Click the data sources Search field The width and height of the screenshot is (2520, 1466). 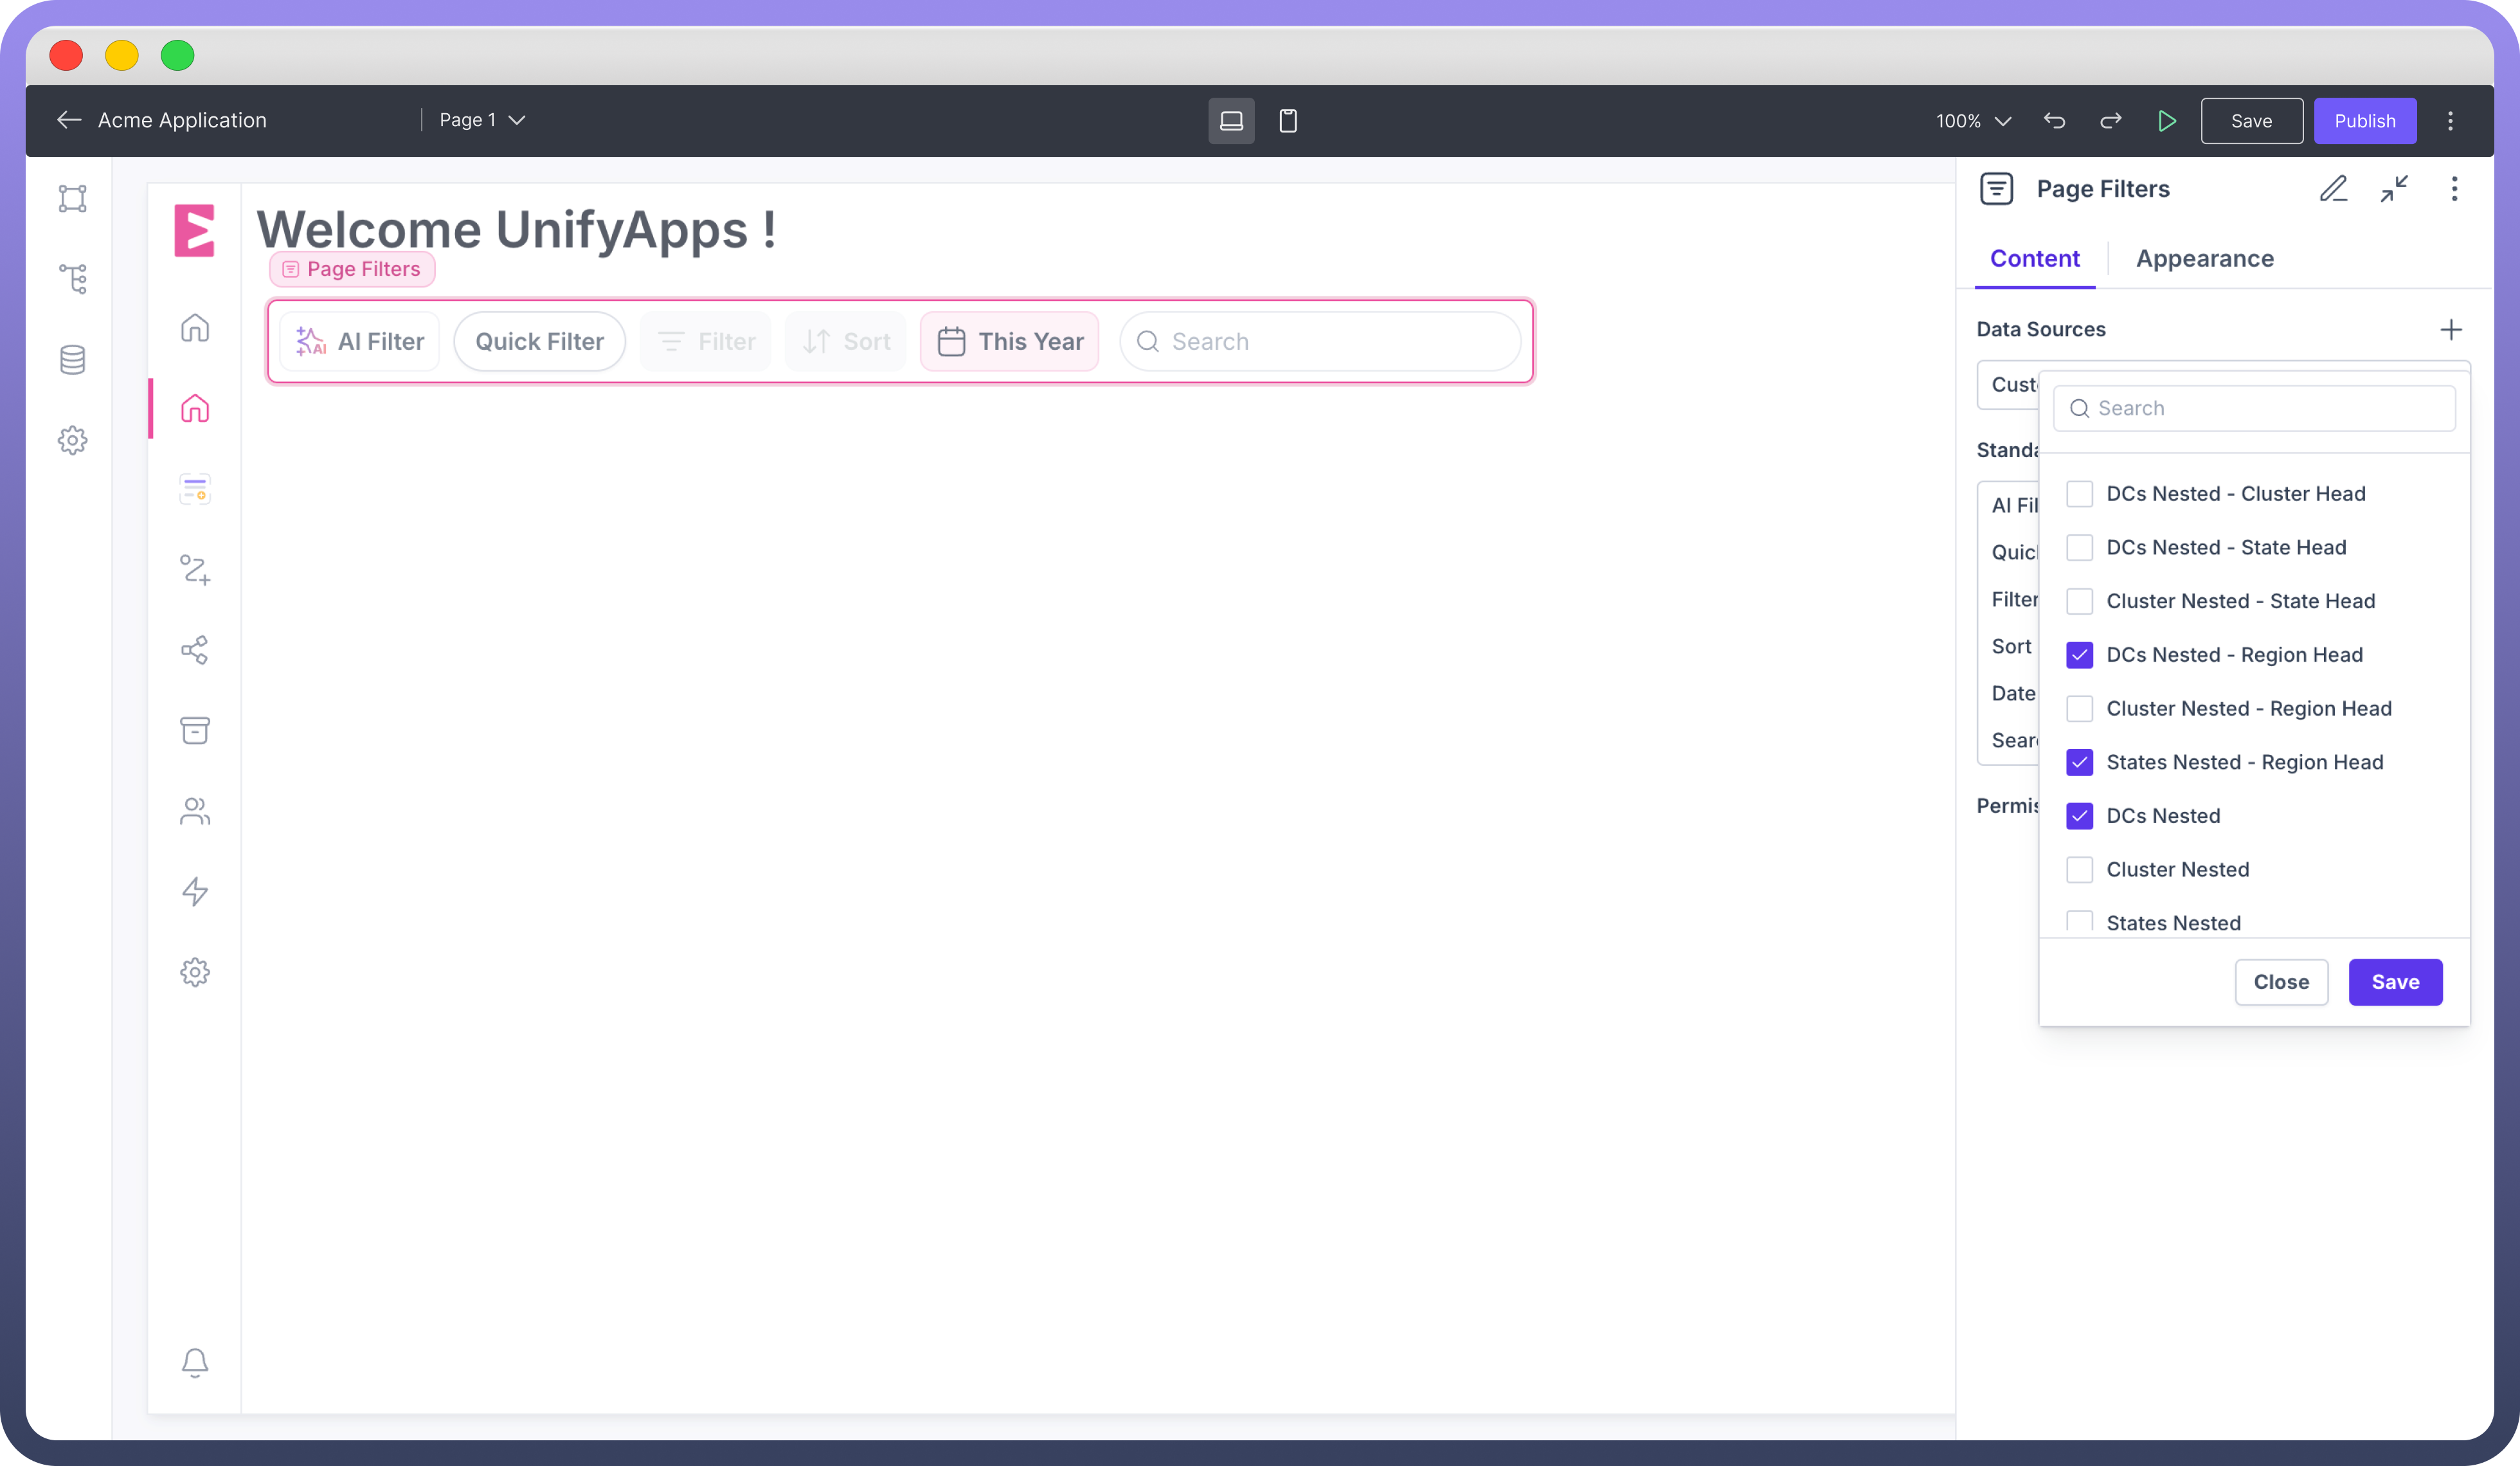[x=2254, y=408]
